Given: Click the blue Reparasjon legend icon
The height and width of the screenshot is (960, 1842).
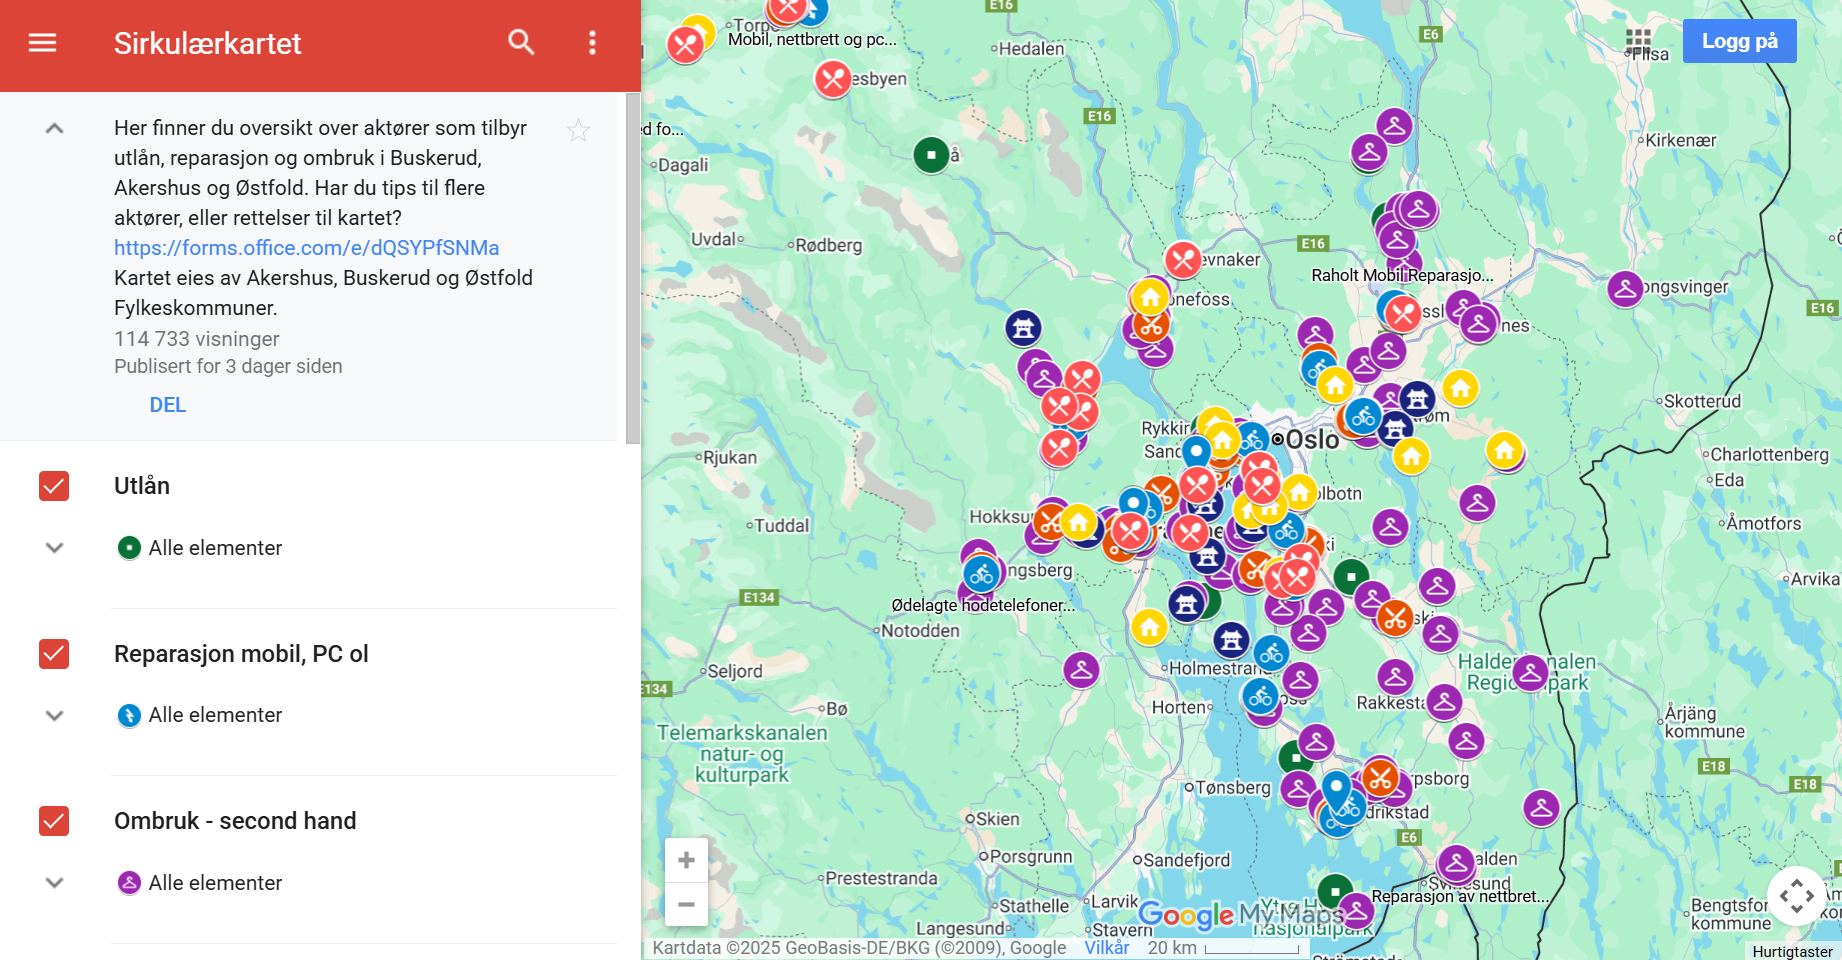Looking at the screenshot, I should [x=129, y=715].
